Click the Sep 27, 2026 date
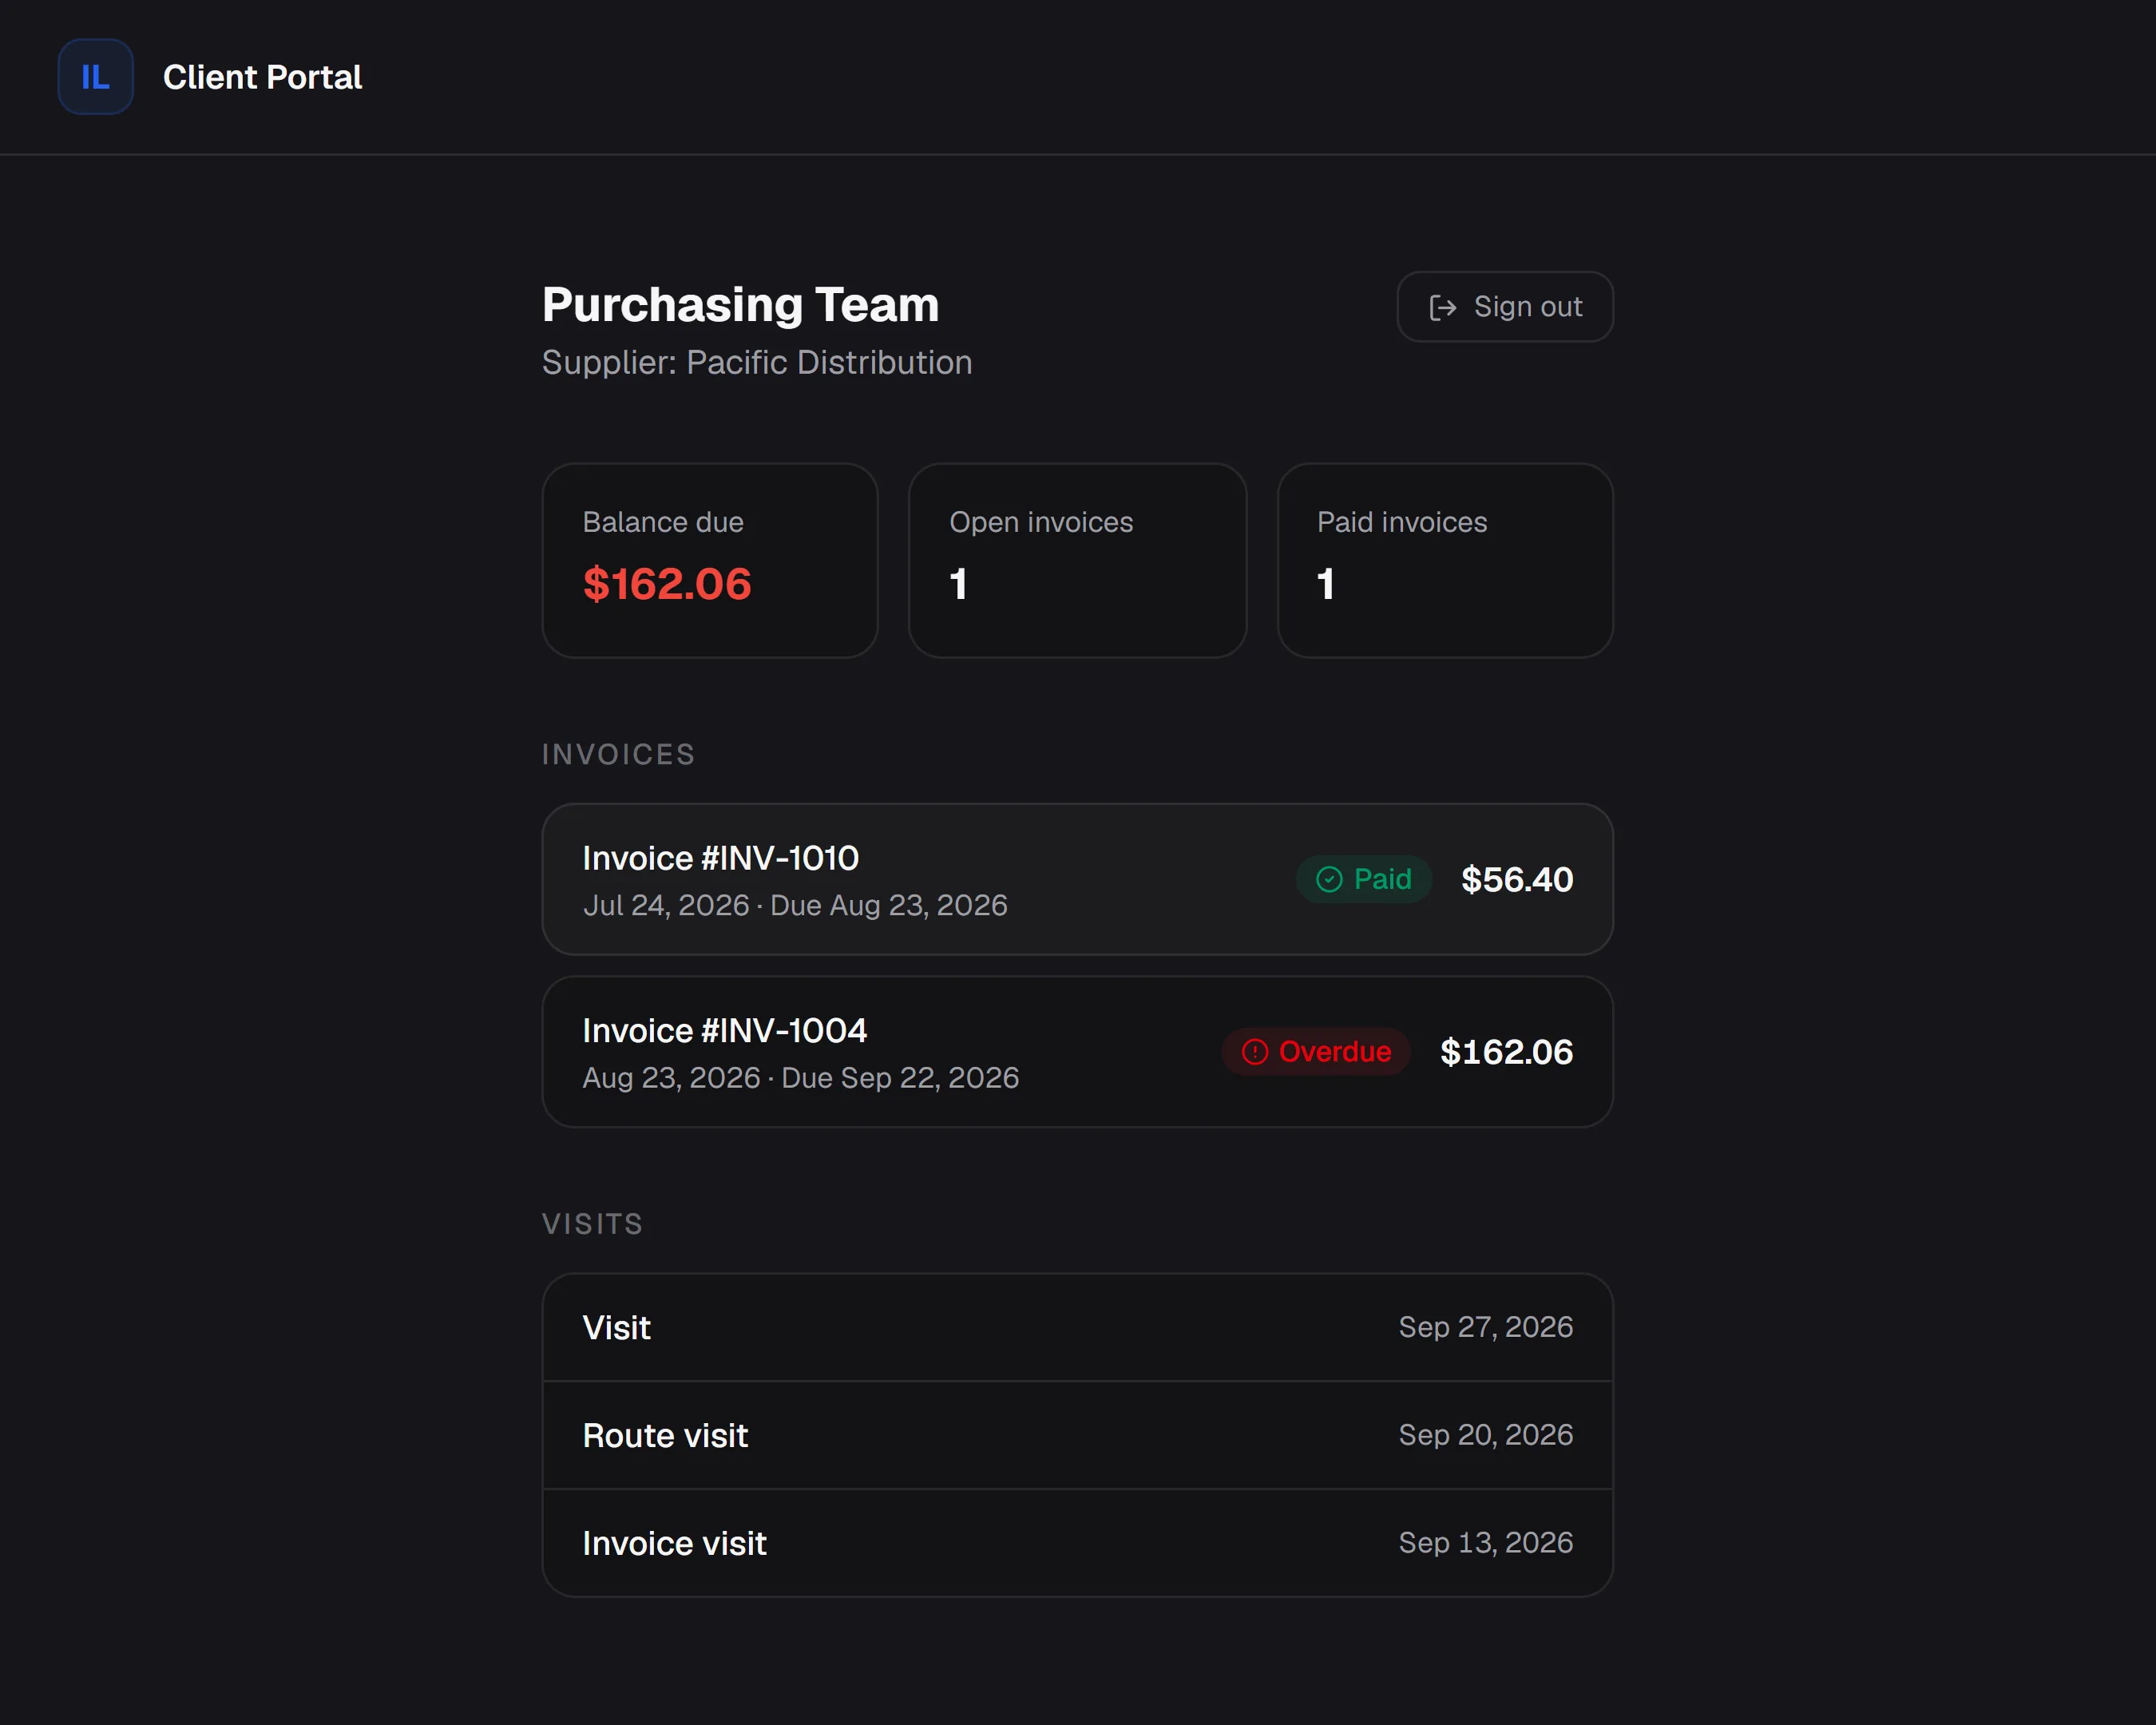Viewport: 2156px width, 1725px height. 1485,1328
